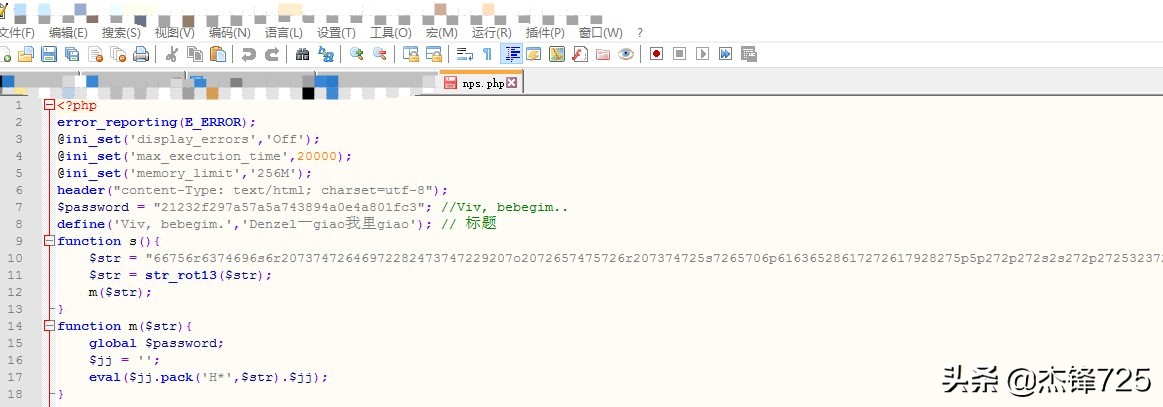This screenshot has height=407, width=1163.
Task: Click the 标题 comment on line 8
Action: (x=481, y=224)
